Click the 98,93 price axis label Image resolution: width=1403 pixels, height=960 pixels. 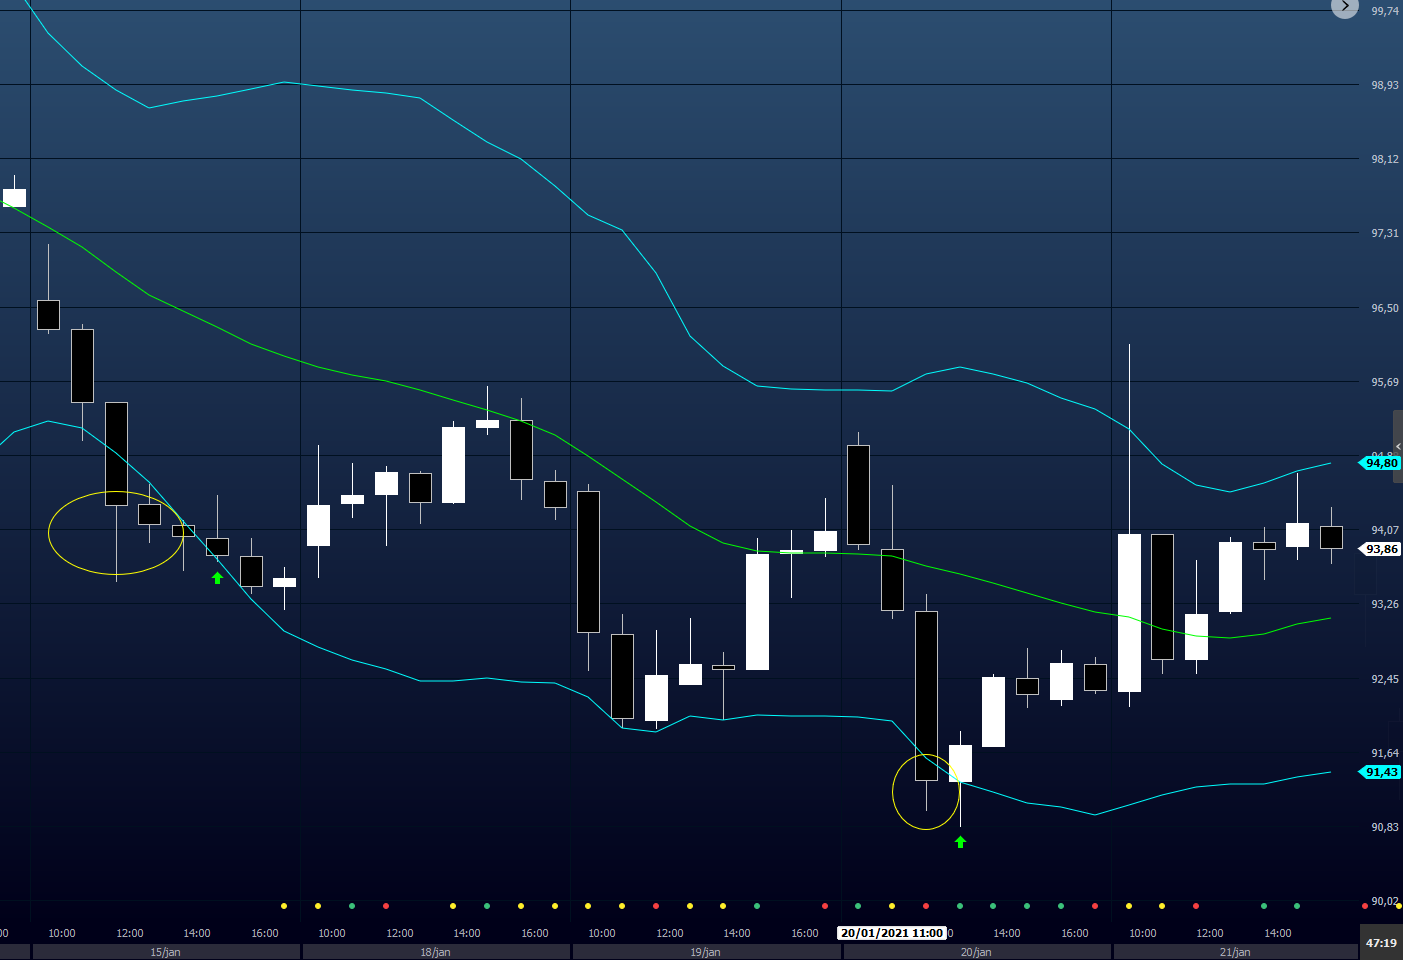1385,85
